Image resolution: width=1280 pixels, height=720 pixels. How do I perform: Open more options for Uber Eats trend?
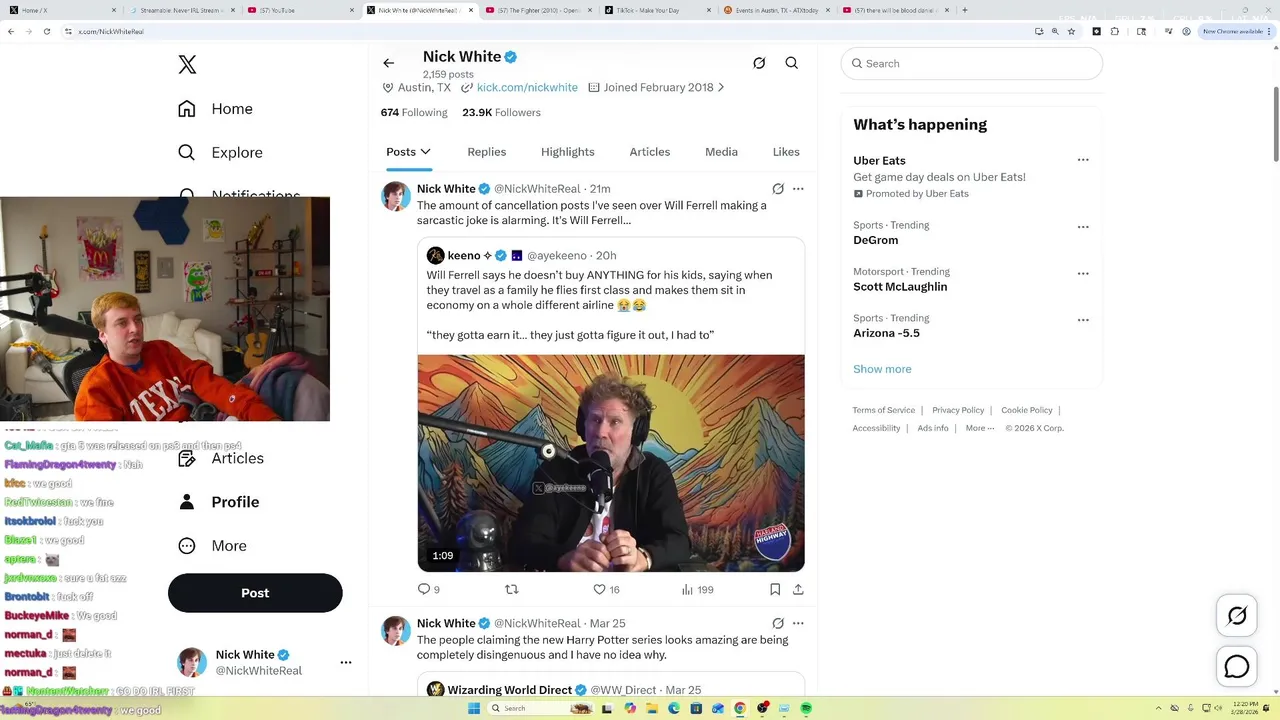pyautogui.click(x=1083, y=160)
